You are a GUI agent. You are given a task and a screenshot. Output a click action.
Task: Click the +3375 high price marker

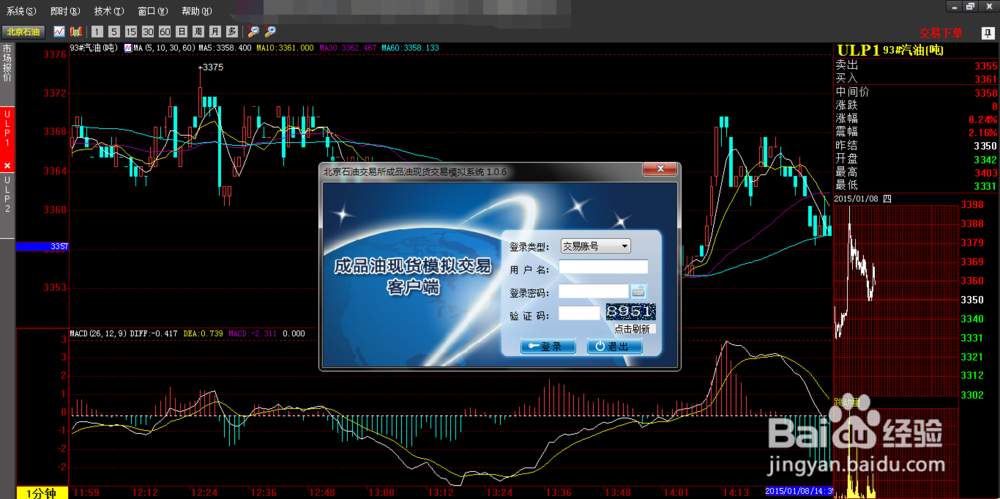point(210,67)
